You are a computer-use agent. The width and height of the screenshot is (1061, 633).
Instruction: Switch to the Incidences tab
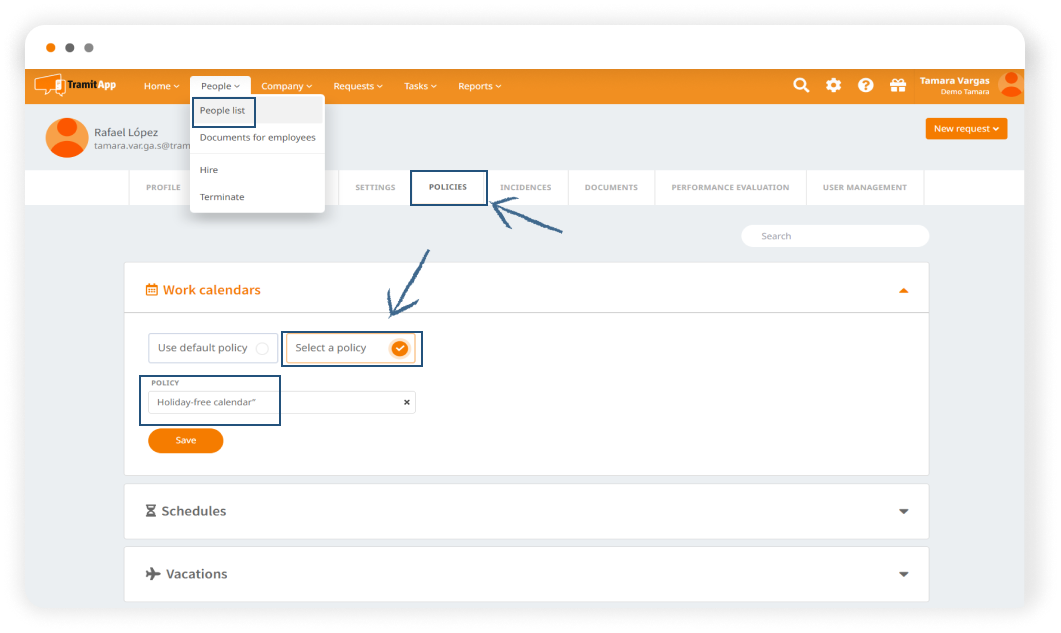525,188
